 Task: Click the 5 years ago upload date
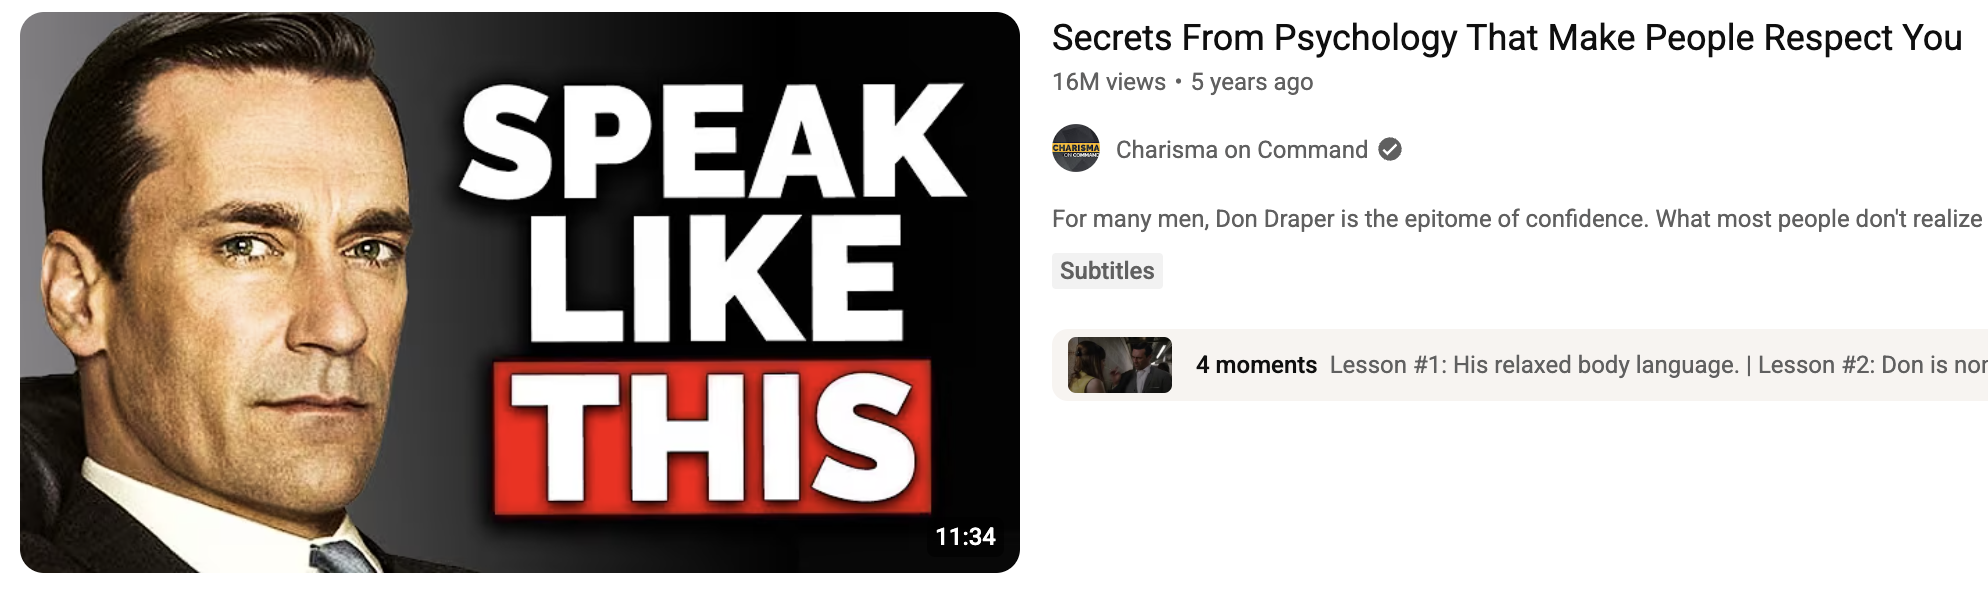pos(1252,82)
